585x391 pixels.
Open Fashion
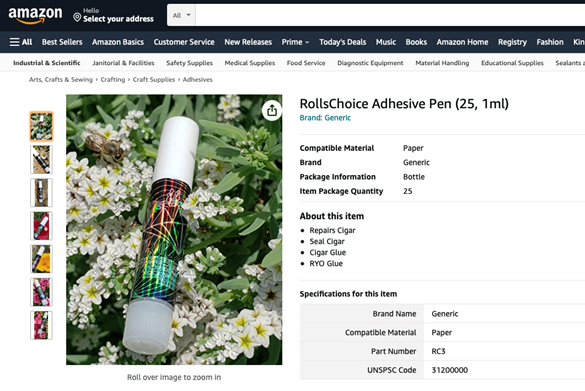point(550,42)
